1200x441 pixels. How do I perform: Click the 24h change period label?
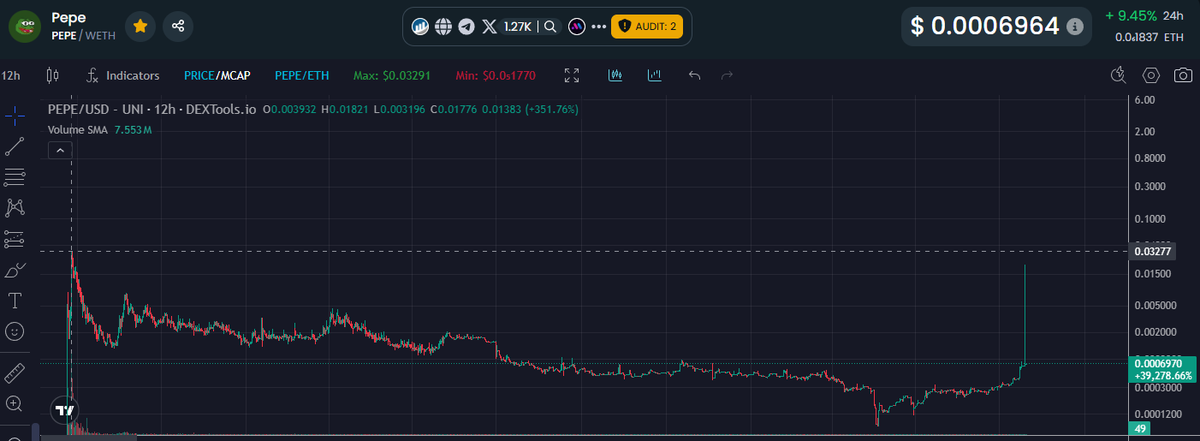[x=1173, y=15]
